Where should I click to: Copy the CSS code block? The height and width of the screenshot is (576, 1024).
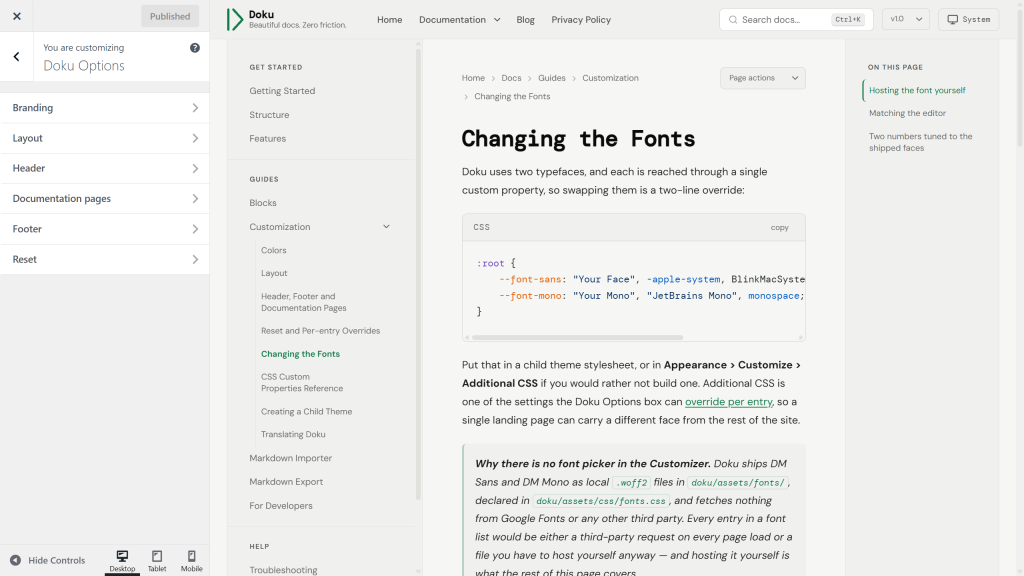click(x=779, y=227)
